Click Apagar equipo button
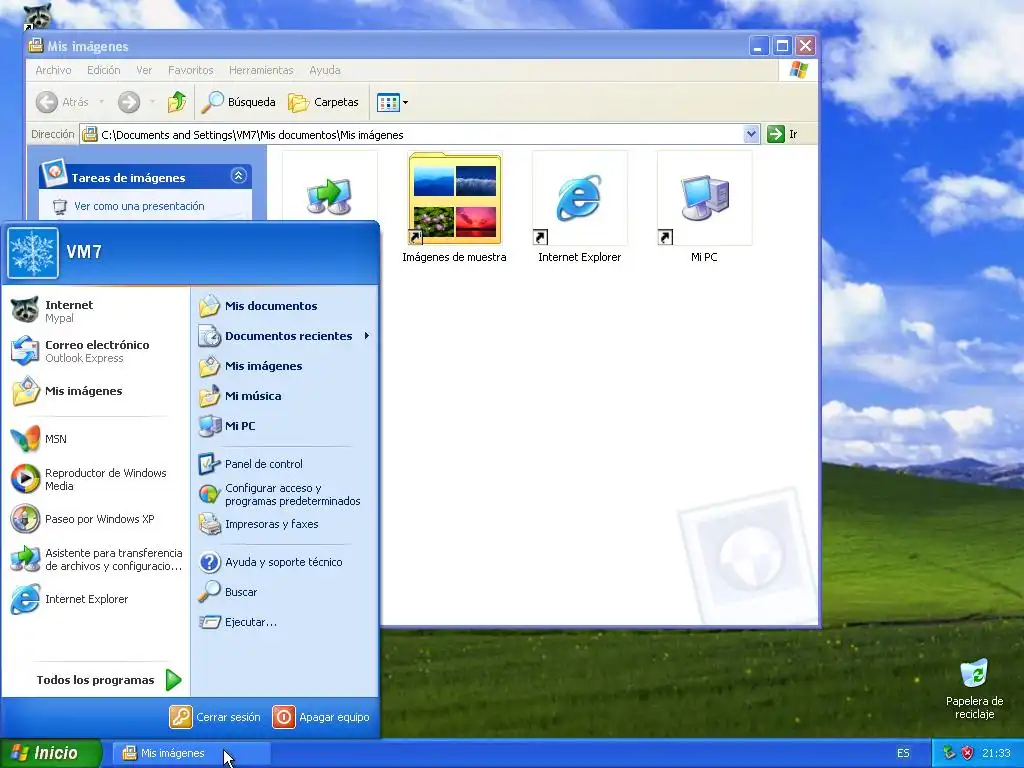 (321, 716)
